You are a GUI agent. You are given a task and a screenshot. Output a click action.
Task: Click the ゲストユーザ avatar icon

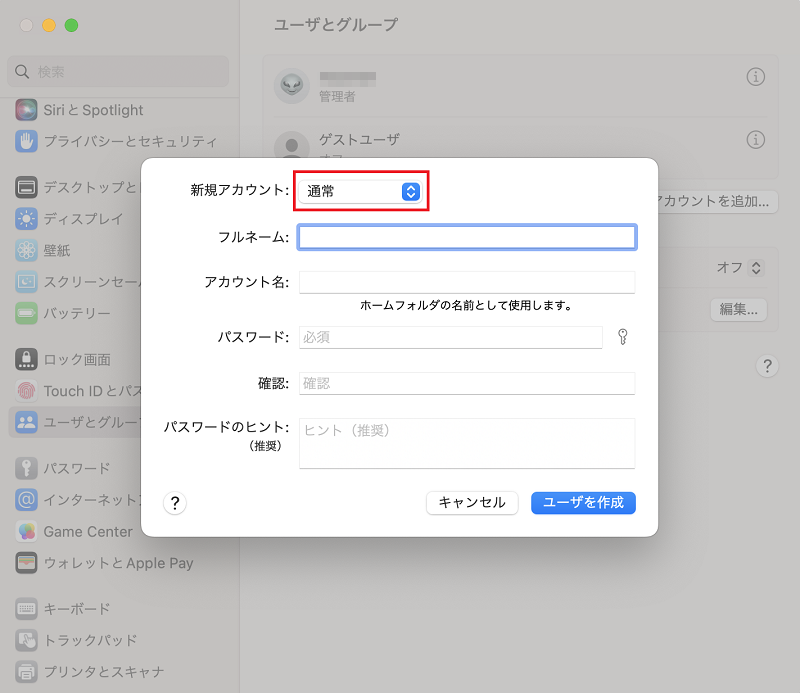(292, 145)
